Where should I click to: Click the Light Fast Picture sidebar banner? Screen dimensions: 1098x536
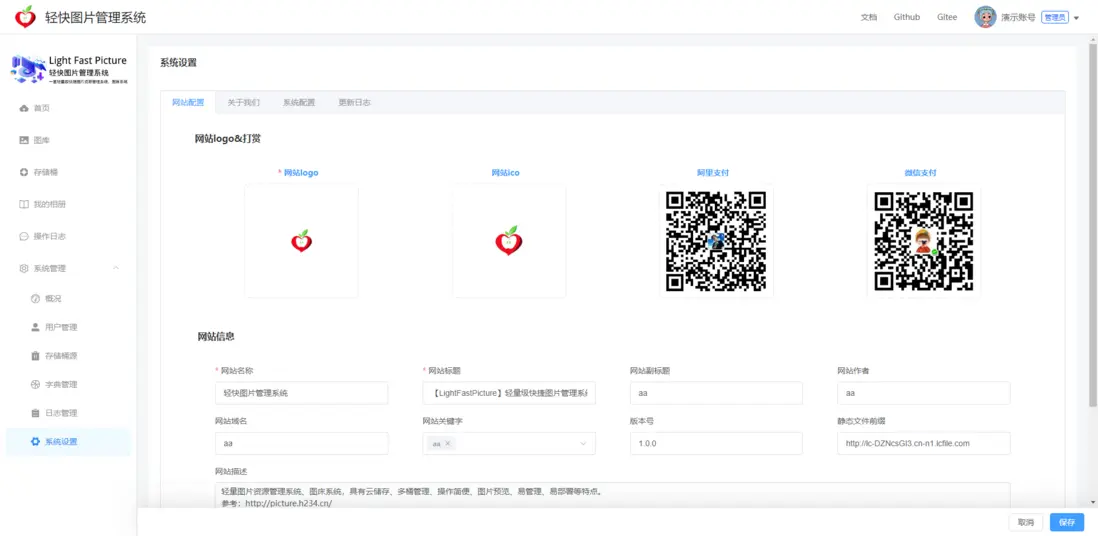click(x=69, y=69)
